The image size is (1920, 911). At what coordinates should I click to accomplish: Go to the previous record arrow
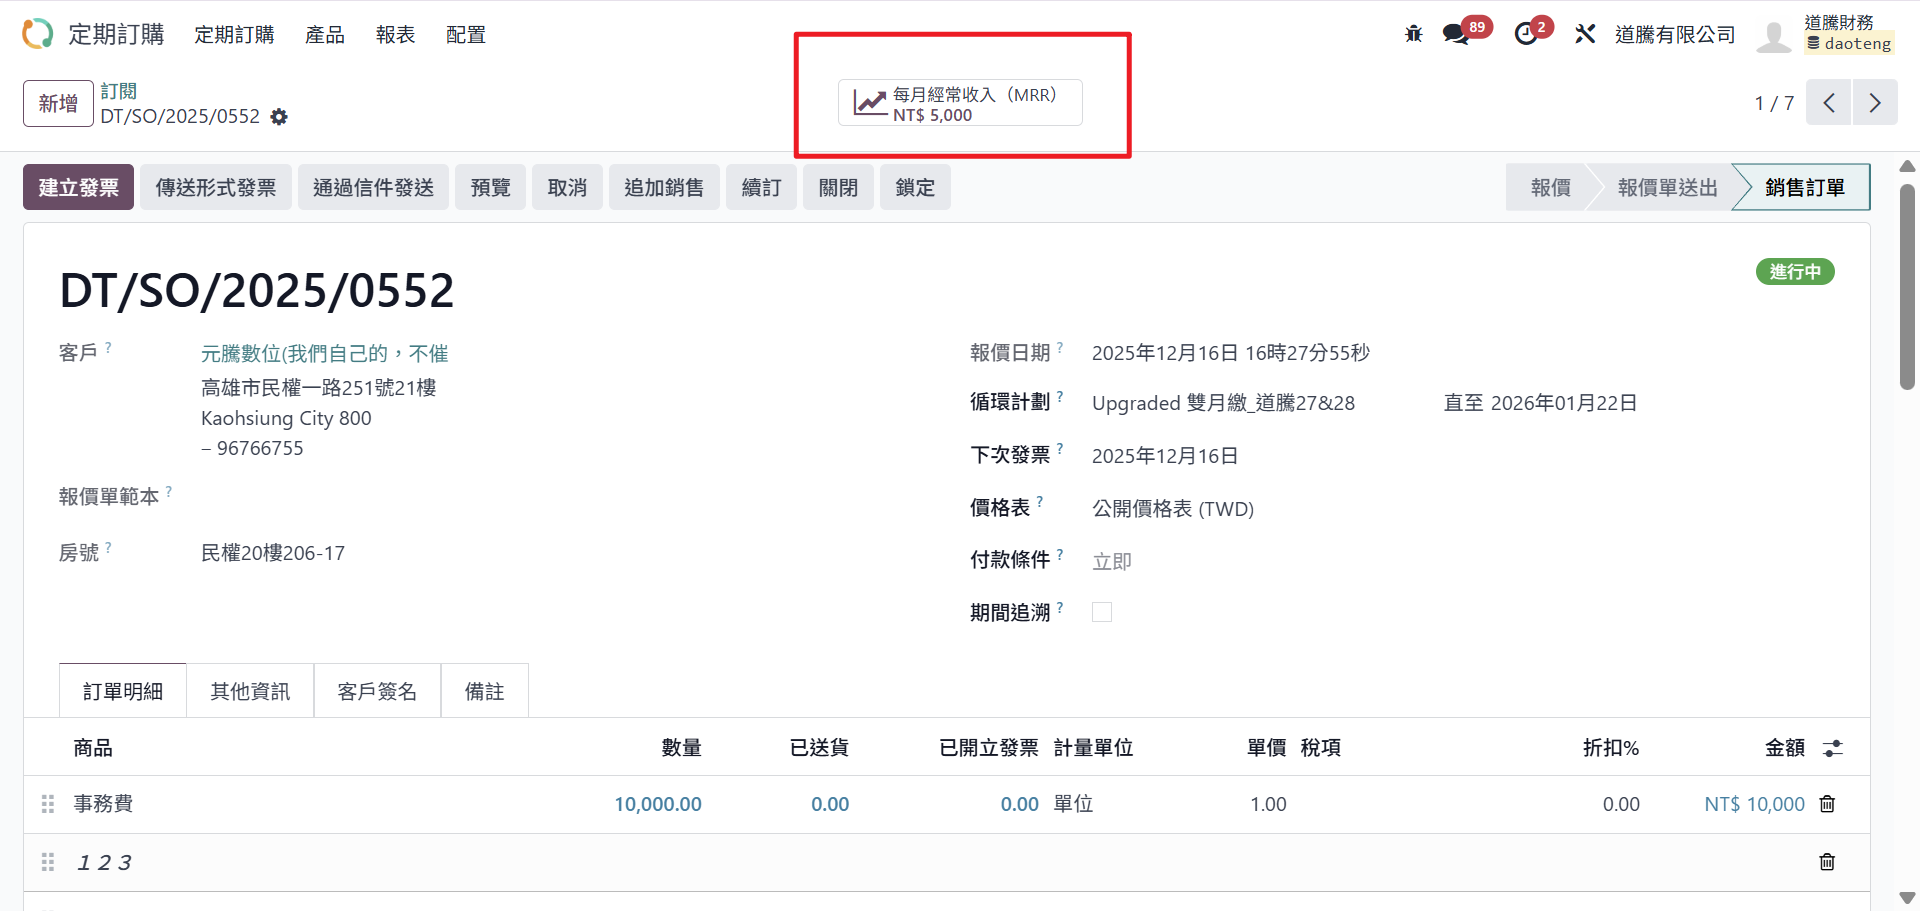click(x=1829, y=103)
